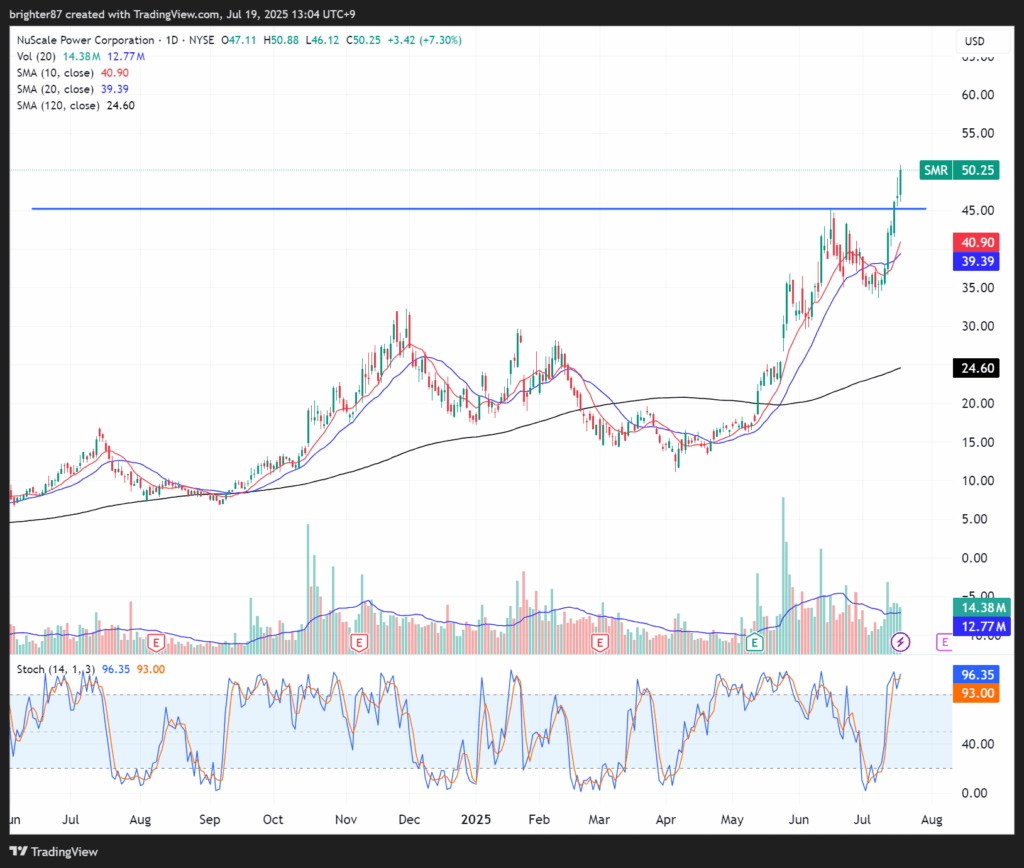The height and width of the screenshot is (868, 1024).
Task: Click the 39.39 value in SMA legend
Action: [114, 89]
